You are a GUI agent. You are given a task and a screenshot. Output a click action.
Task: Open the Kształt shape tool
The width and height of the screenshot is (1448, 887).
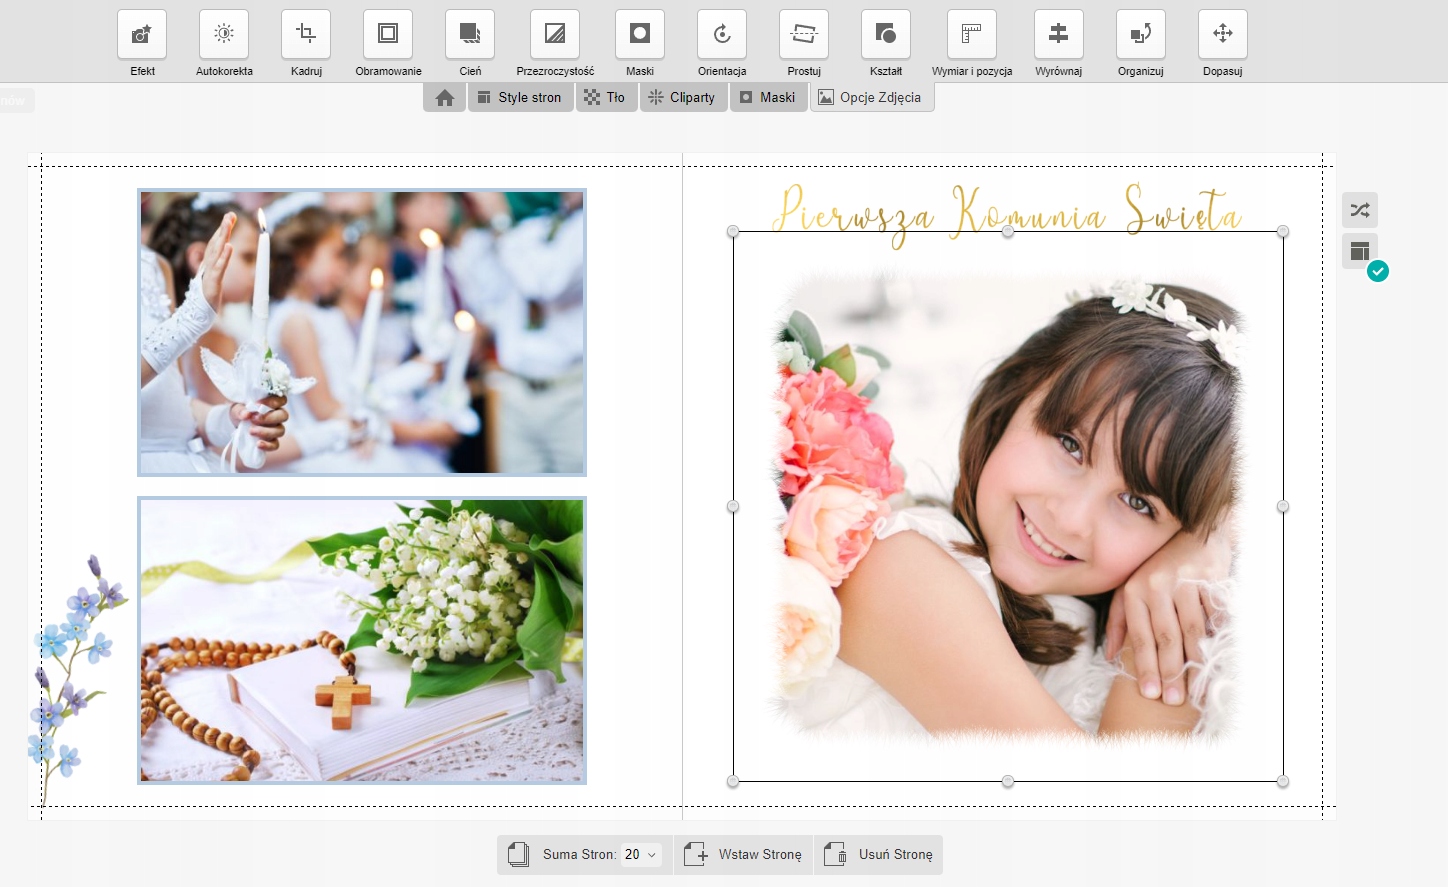(x=886, y=34)
